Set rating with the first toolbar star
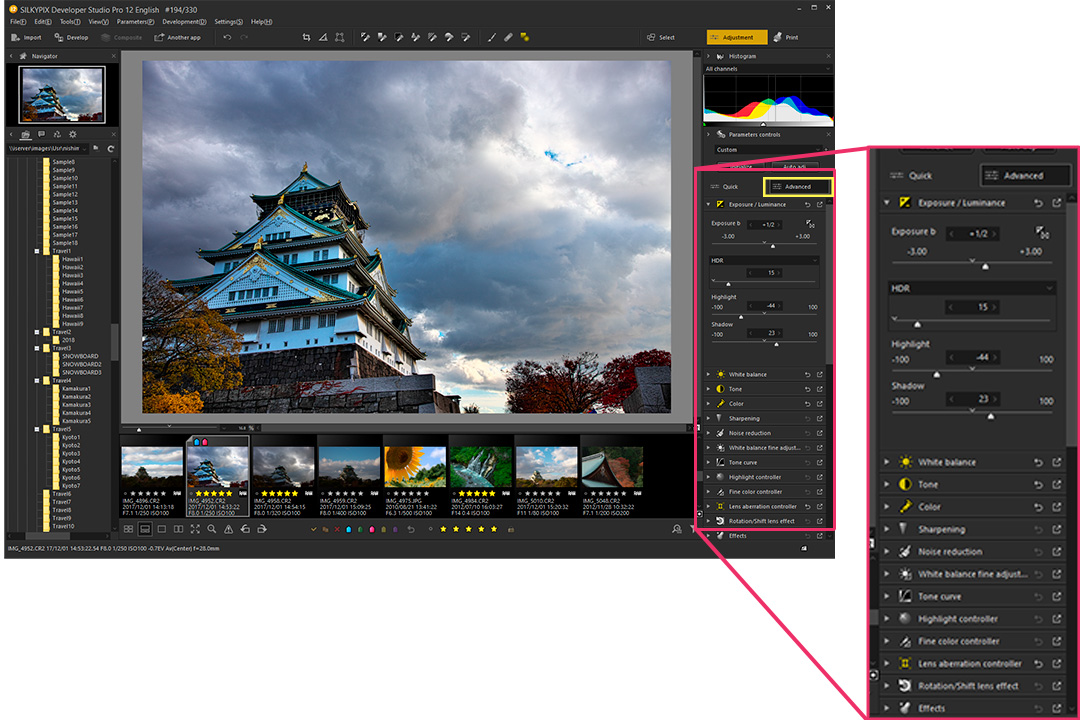This screenshot has width=1080, height=720. click(443, 529)
